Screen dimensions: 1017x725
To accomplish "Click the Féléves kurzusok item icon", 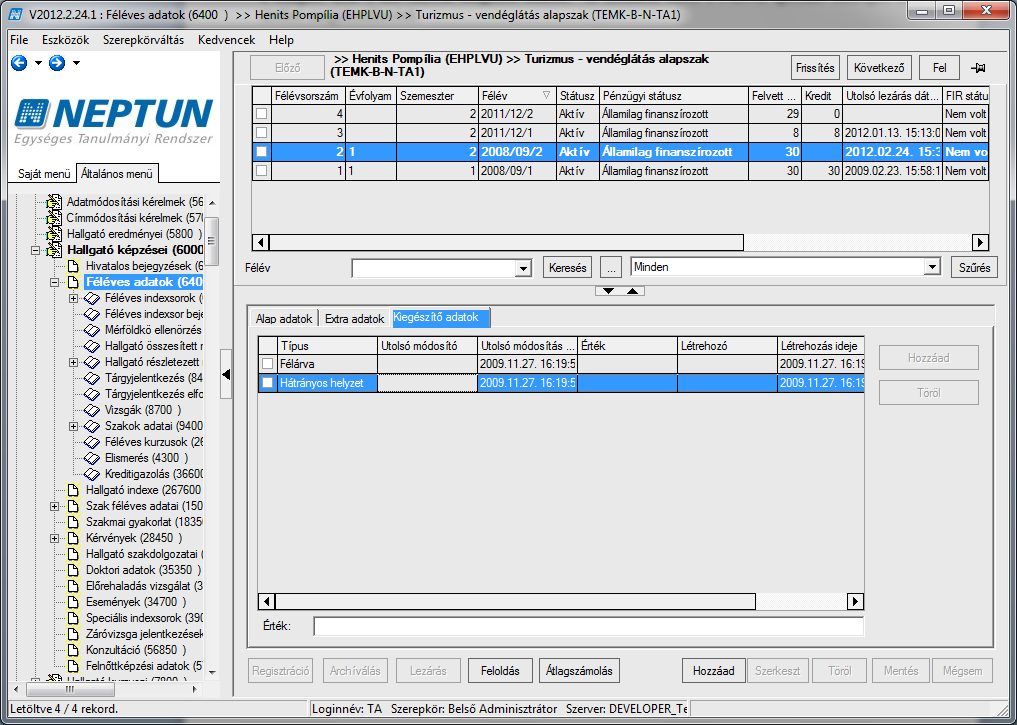I will 92,442.
